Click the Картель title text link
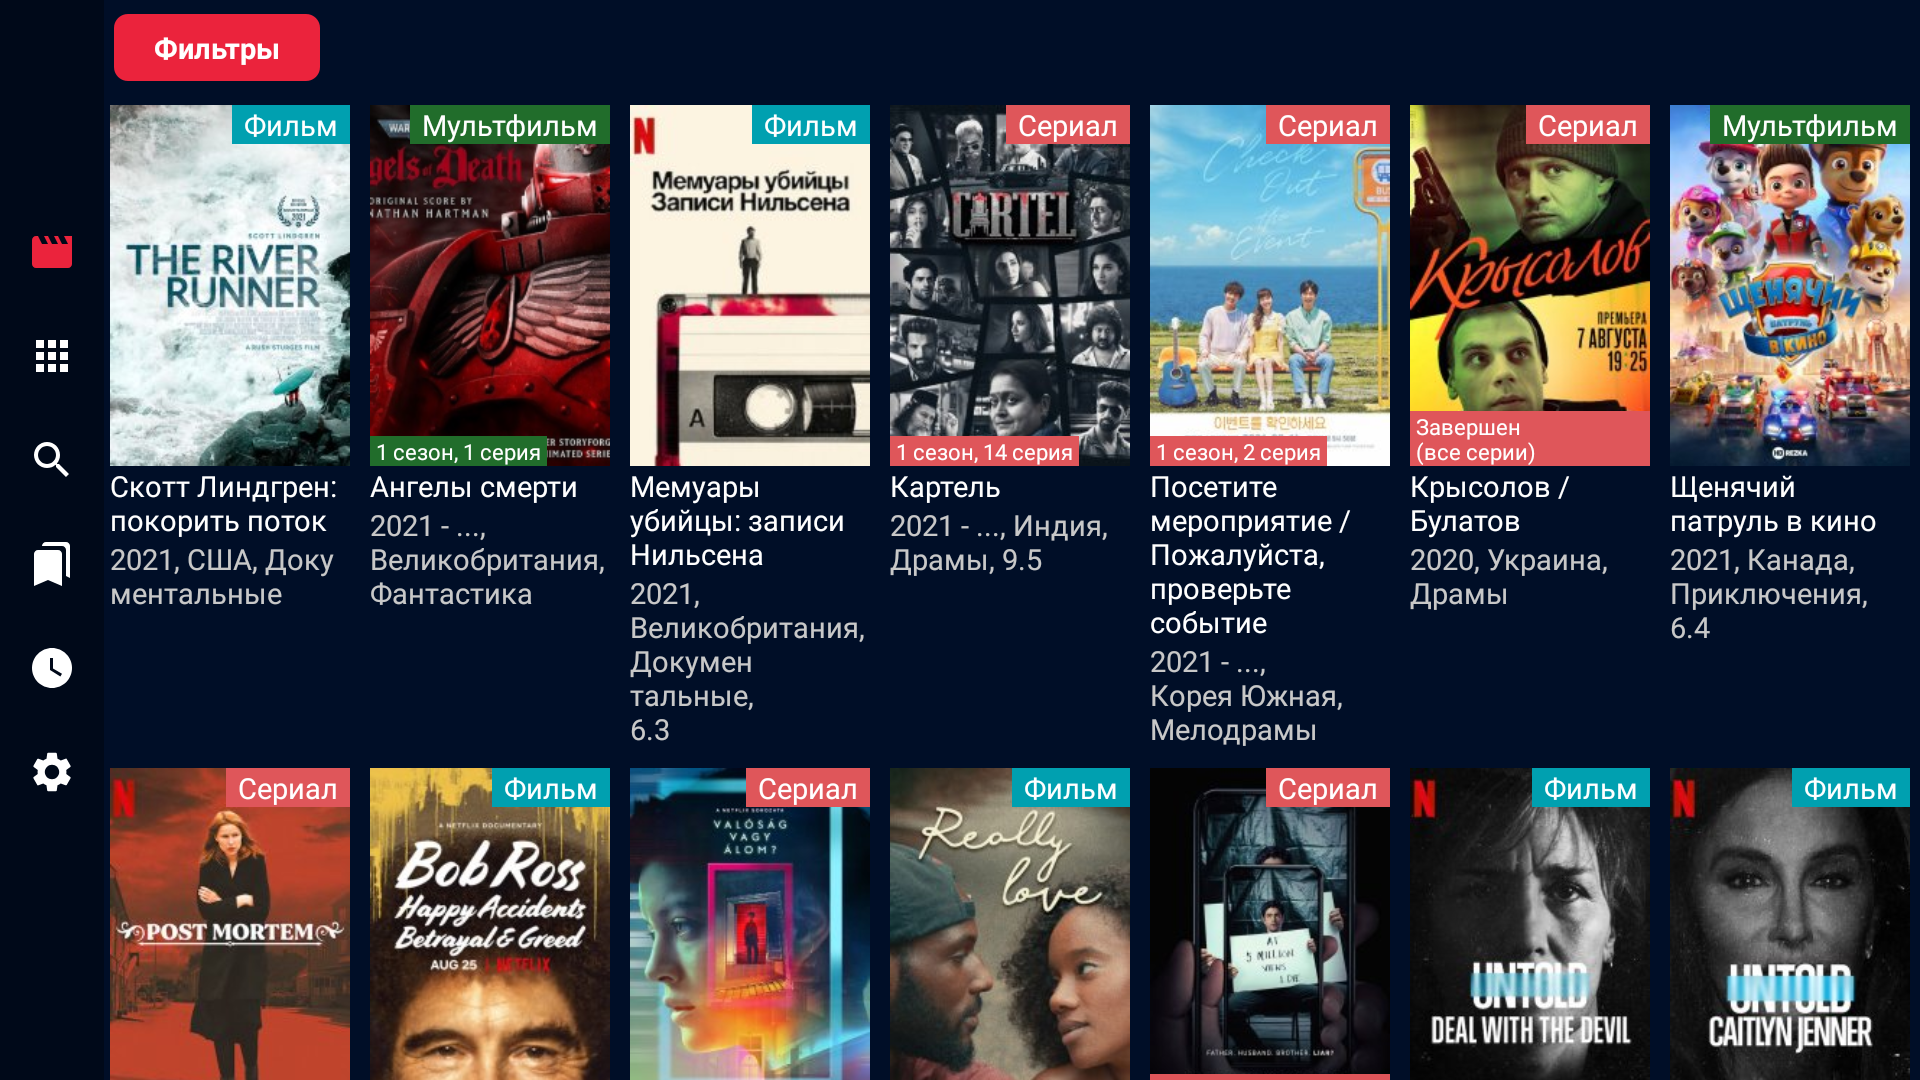This screenshot has width=1920, height=1080. coord(945,488)
